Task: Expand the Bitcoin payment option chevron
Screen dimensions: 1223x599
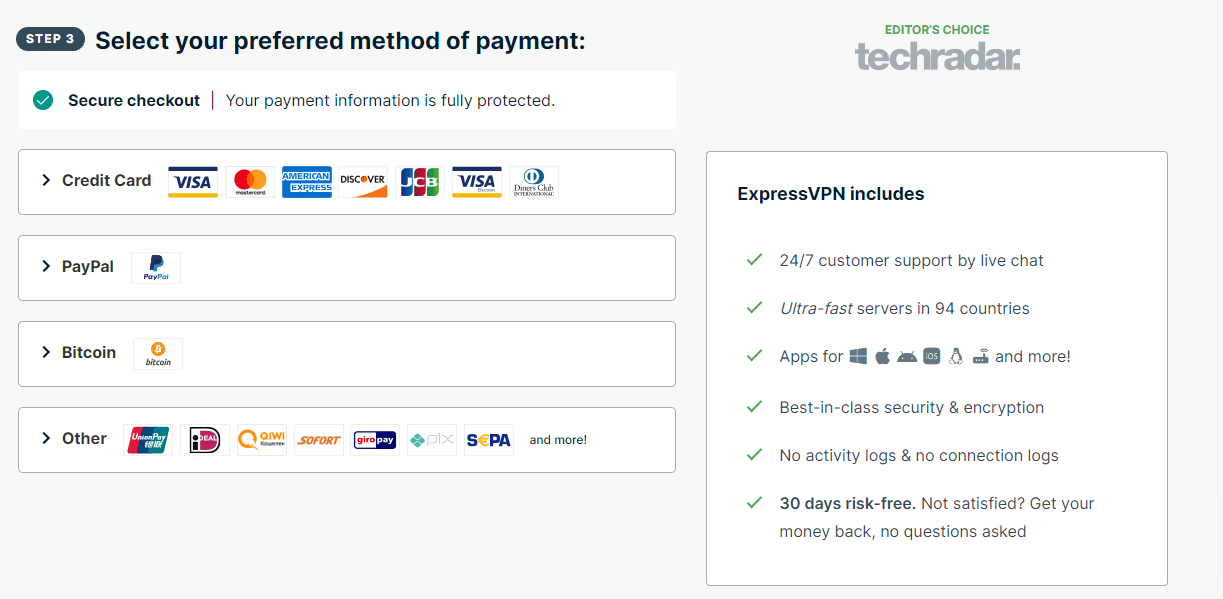Action: (46, 352)
